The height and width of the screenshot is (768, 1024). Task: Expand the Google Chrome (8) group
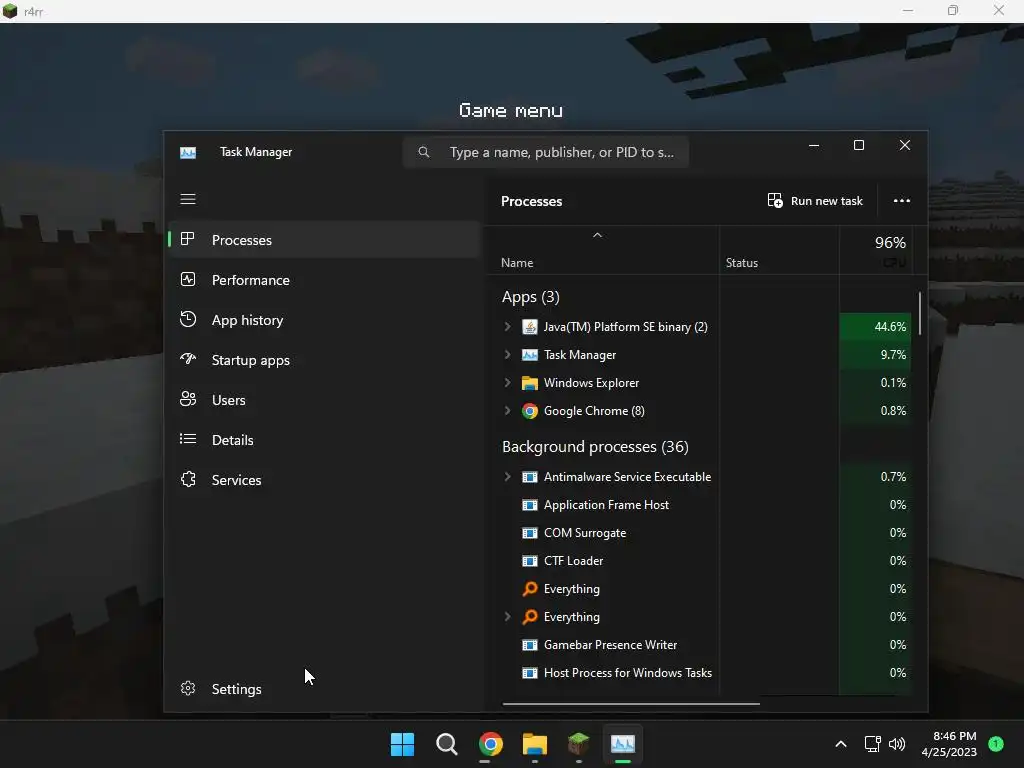[x=507, y=411]
